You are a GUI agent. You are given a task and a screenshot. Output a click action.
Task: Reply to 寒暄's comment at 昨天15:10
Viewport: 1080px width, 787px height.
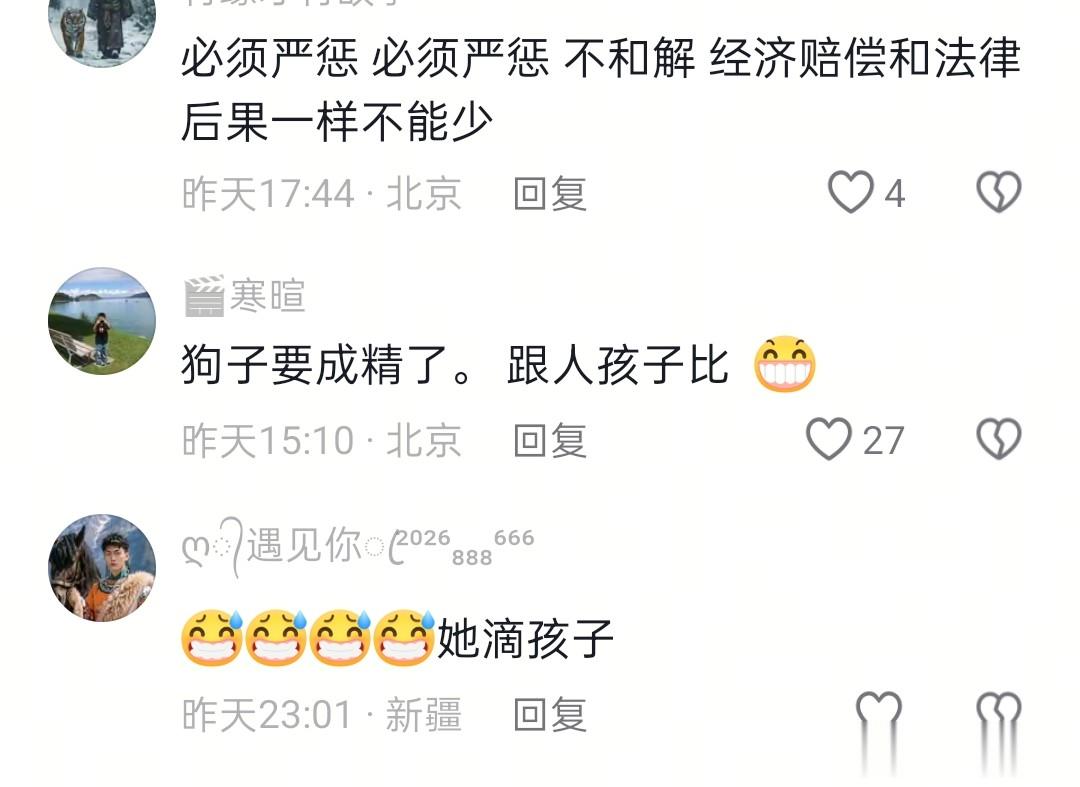tap(550, 441)
